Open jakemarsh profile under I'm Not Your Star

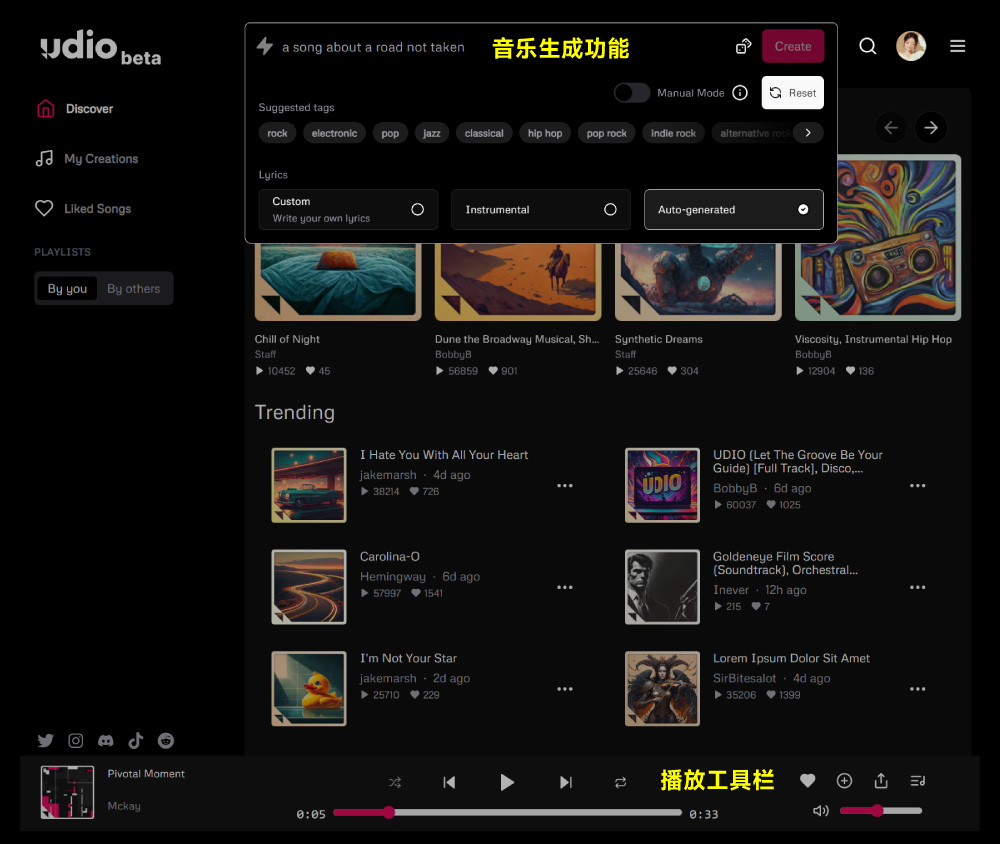(x=388, y=678)
